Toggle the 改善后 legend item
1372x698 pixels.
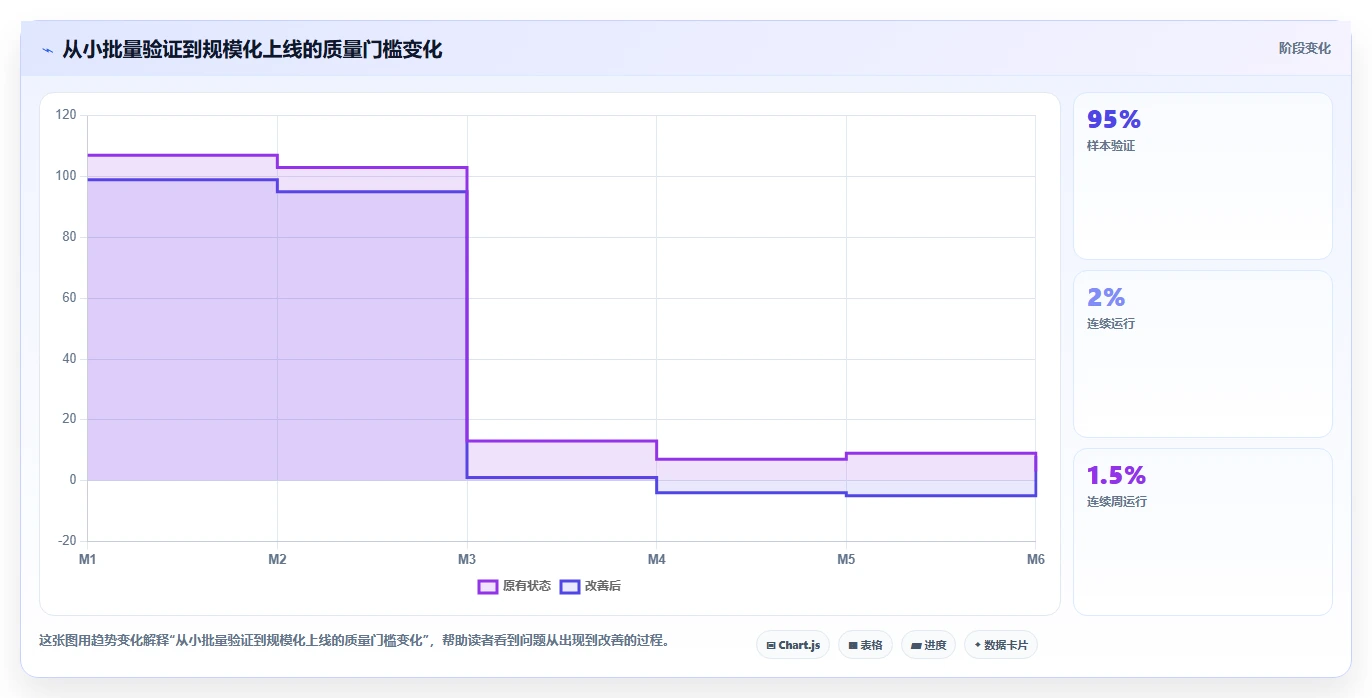tap(590, 586)
